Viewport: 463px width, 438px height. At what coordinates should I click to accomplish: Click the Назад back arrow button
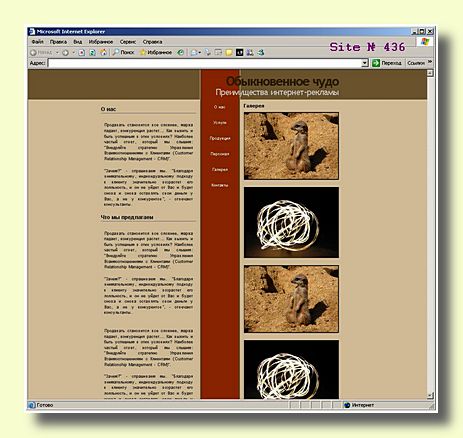(x=41, y=53)
